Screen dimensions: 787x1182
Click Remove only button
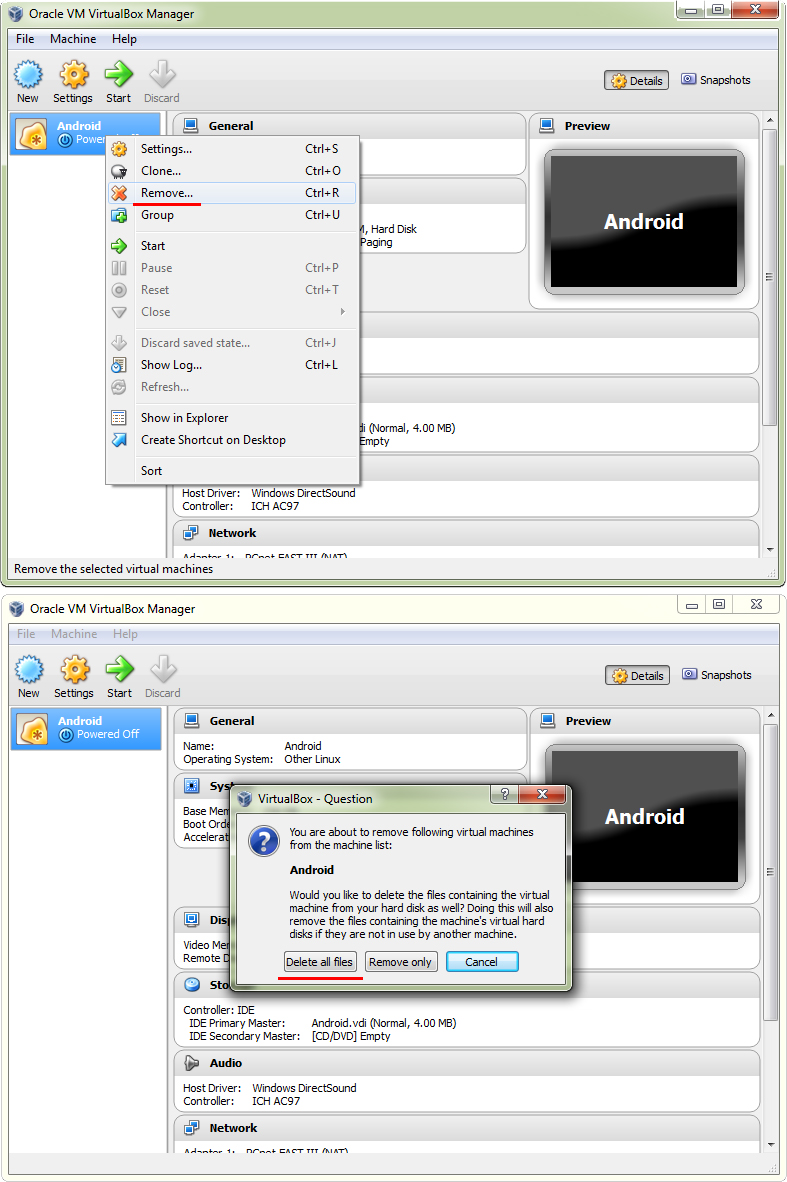[401, 962]
